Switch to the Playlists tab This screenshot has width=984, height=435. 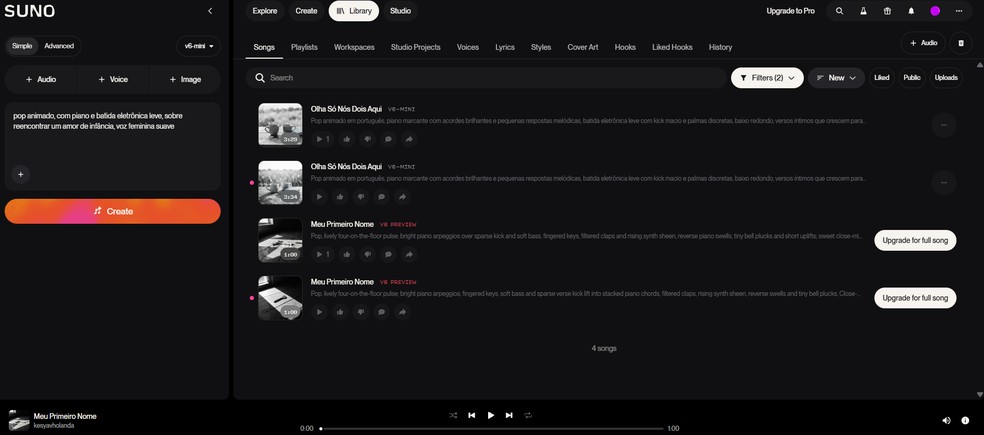pos(304,47)
